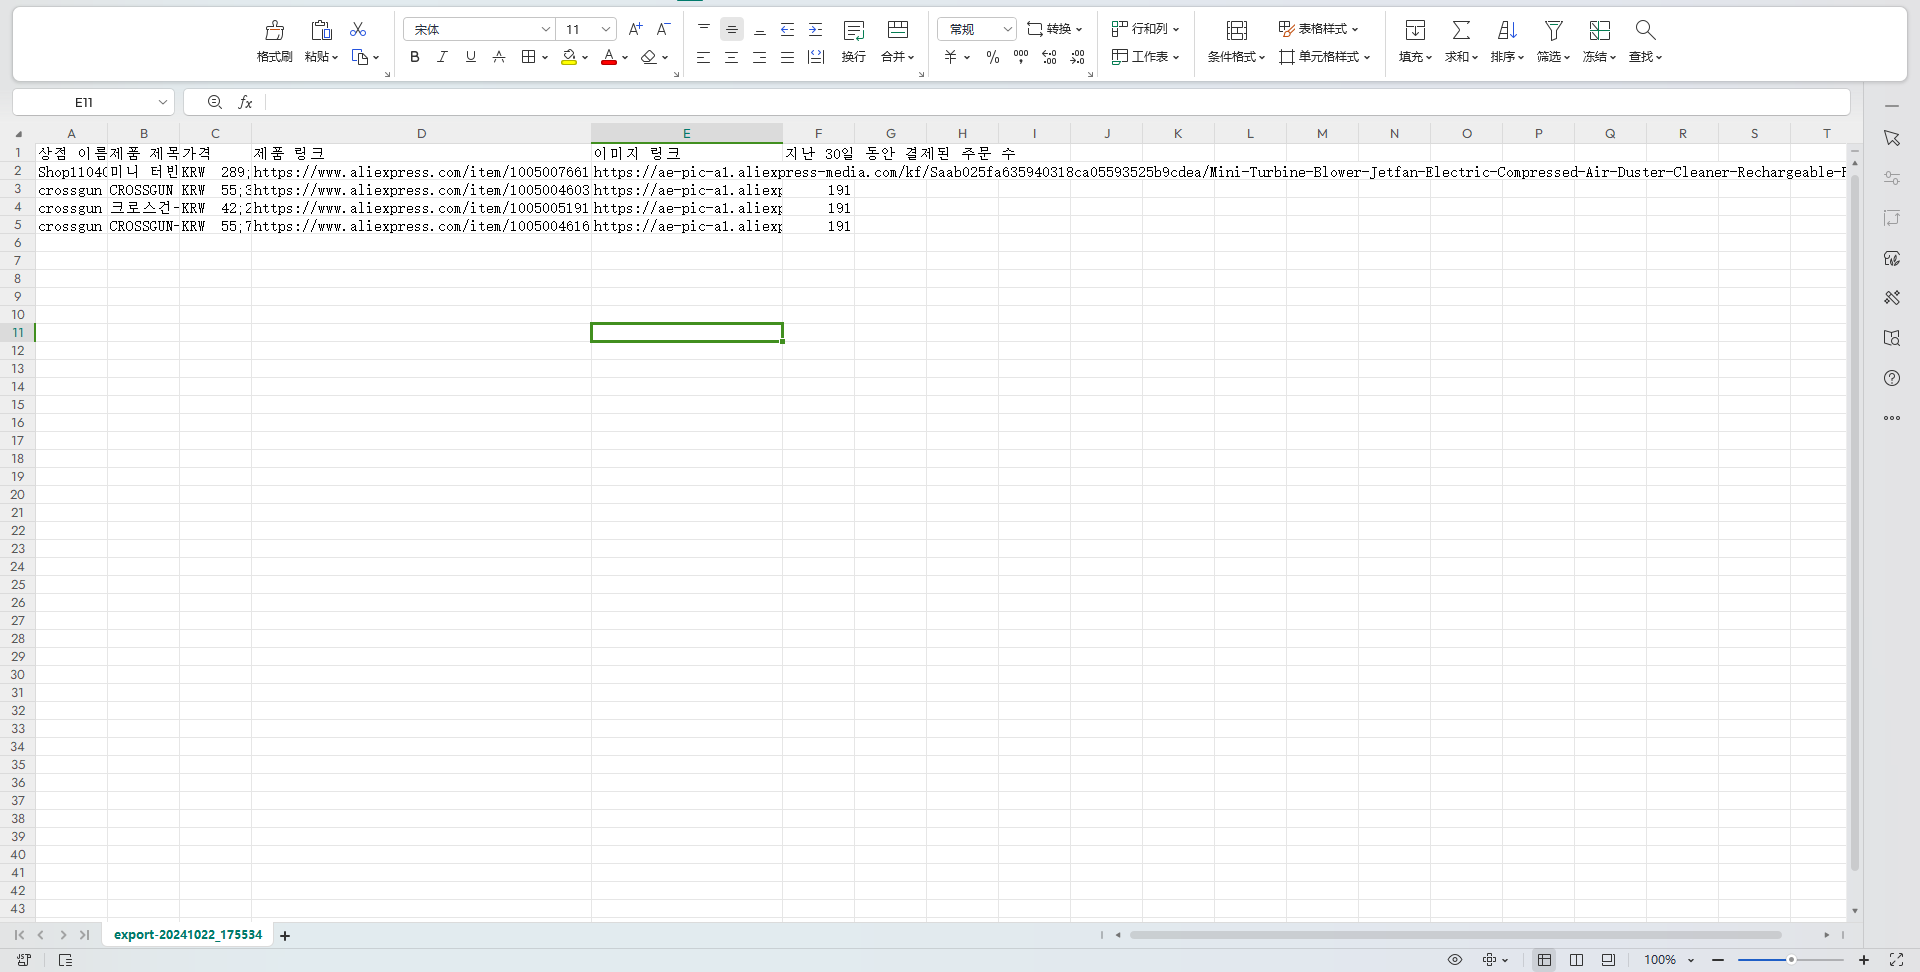
Task: Zoom in with the plus button
Action: tap(1864, 960)
